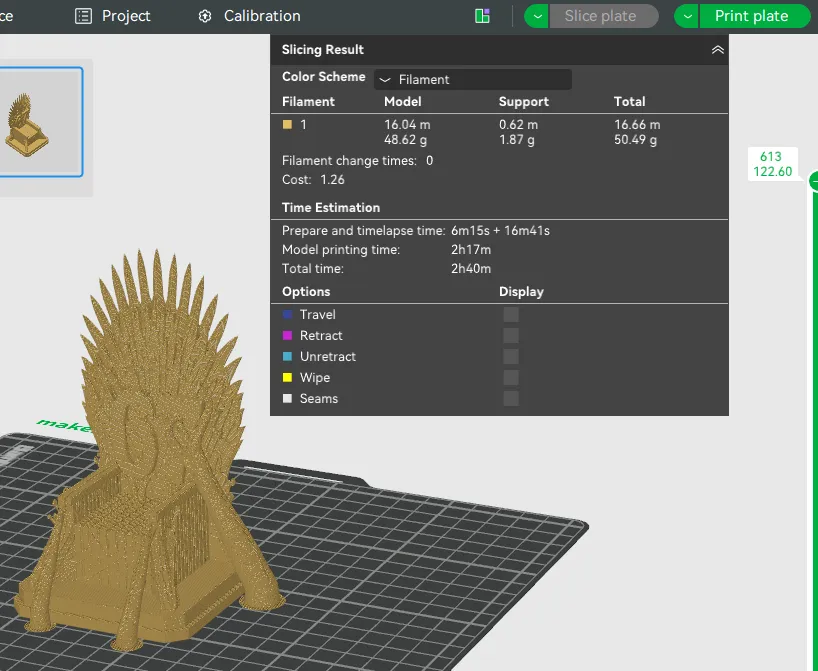Open Print plate dropdown arrow
Screen dimensions: 818x671
pos(687,16)
